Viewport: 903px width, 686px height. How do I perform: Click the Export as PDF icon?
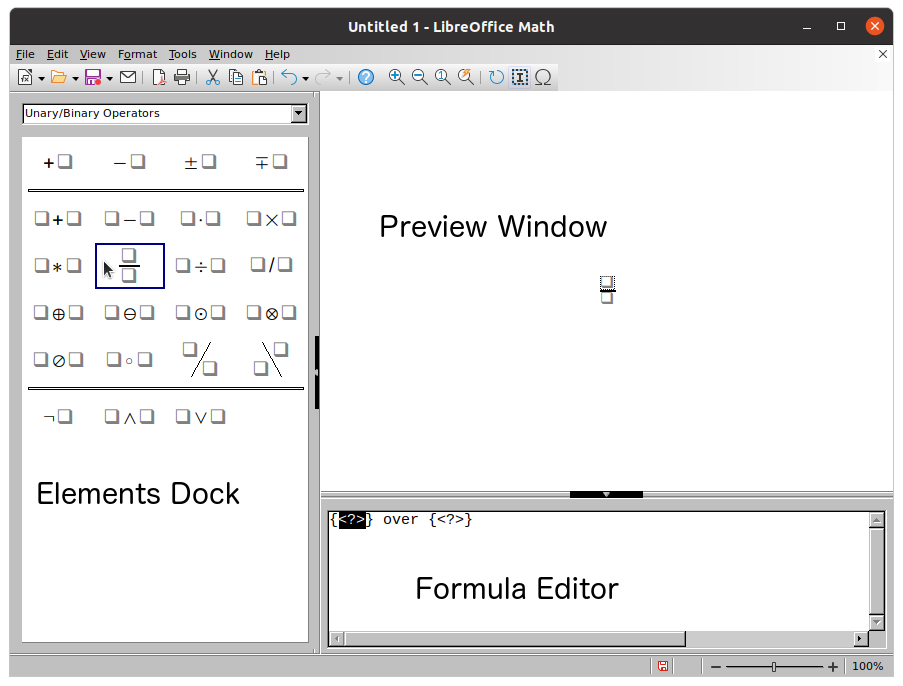click(x=158, y=77)
